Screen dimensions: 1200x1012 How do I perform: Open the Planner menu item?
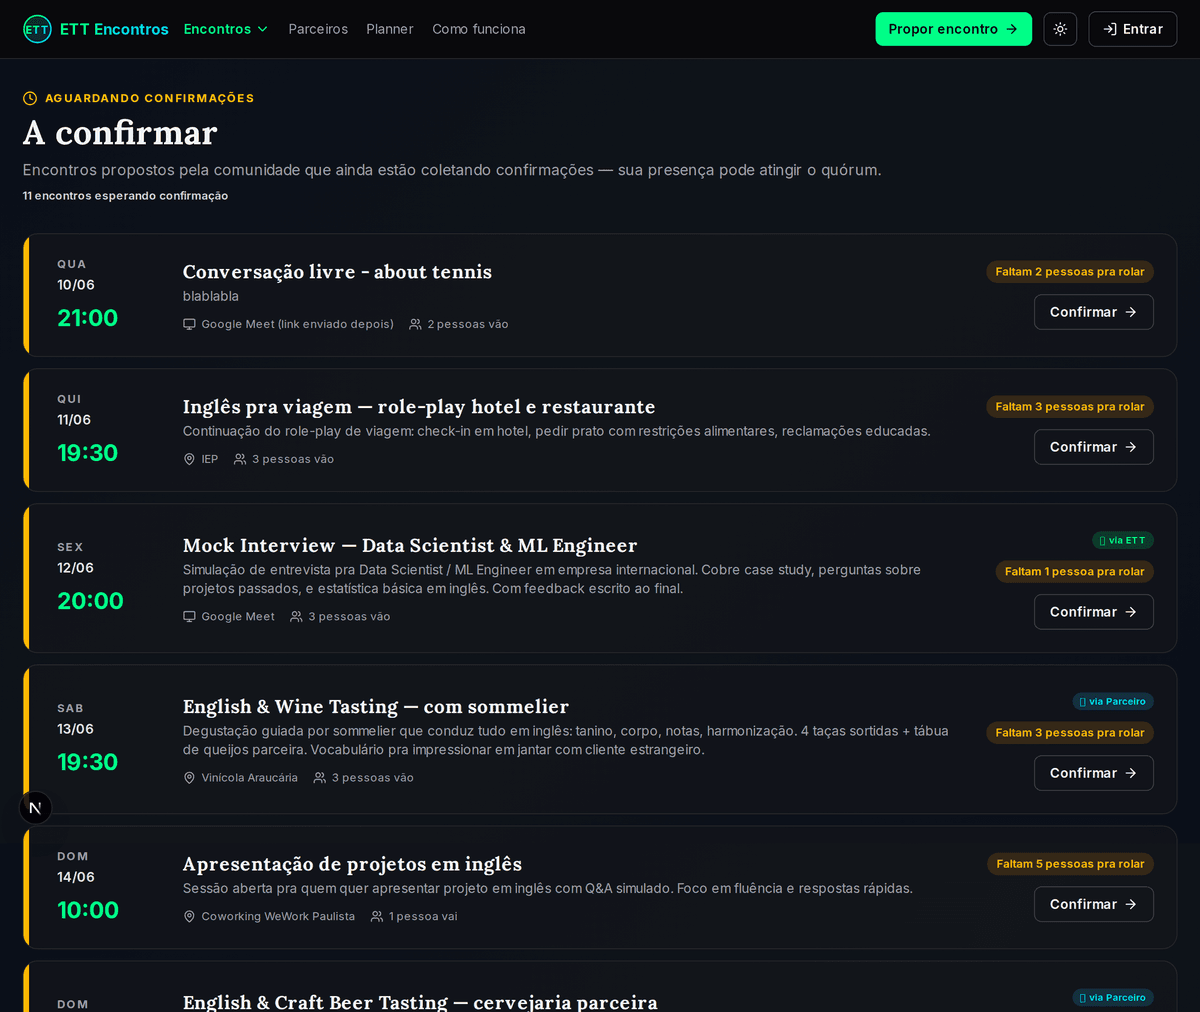coord(389,29)
